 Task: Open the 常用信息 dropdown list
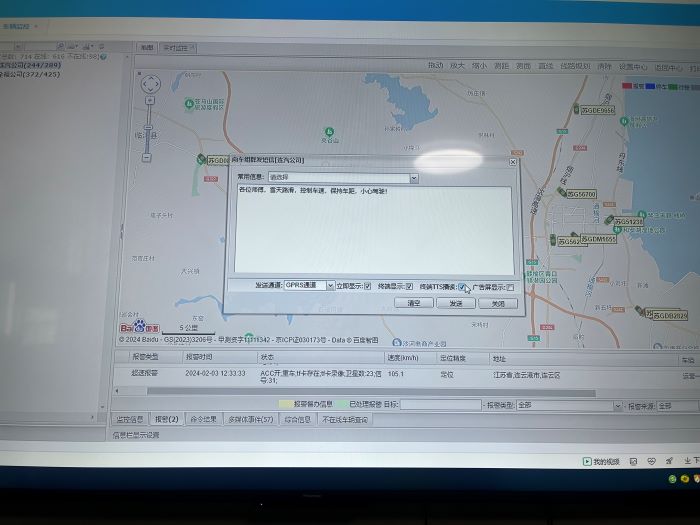pos(414,178)
